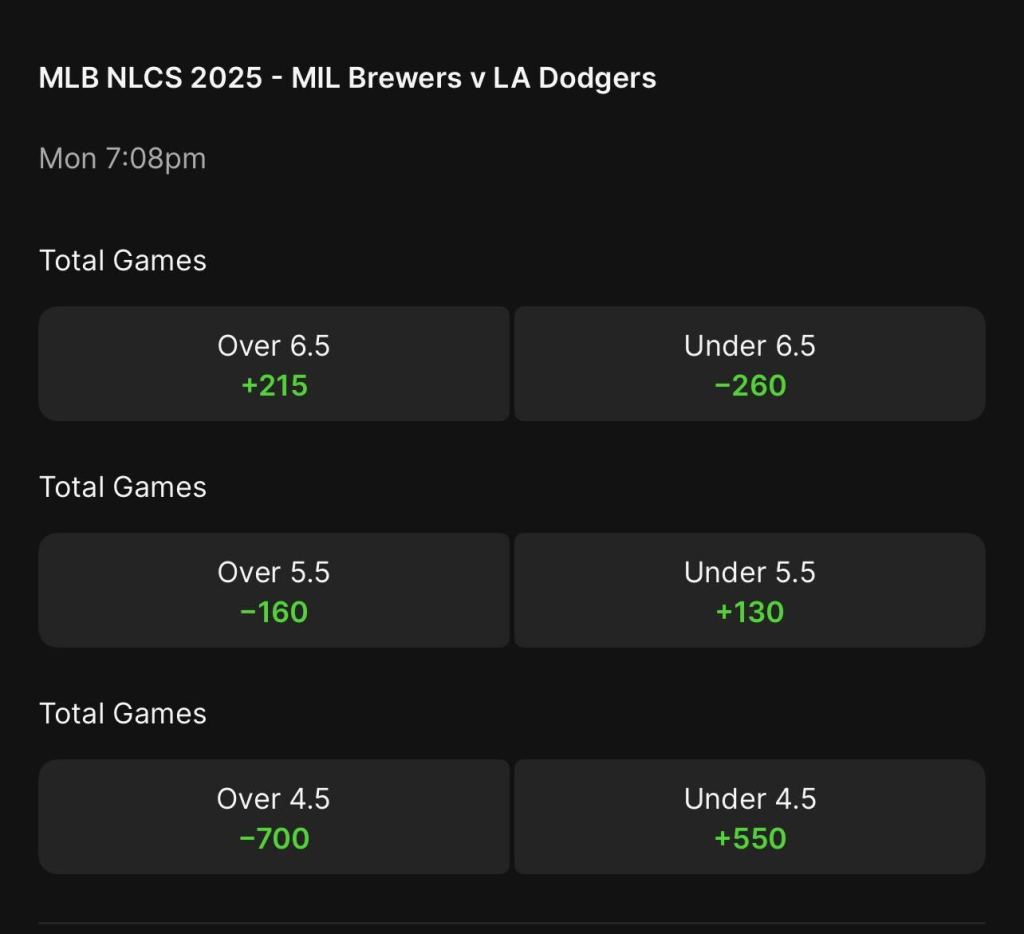
Task: Click the Total Games heading above Over 6.5
Action: click(x=122, y=260)
